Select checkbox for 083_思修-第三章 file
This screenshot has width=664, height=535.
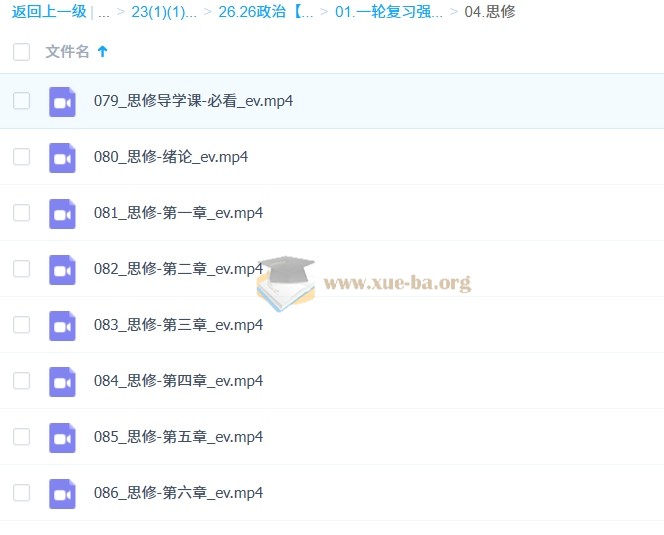pos(21,325)
